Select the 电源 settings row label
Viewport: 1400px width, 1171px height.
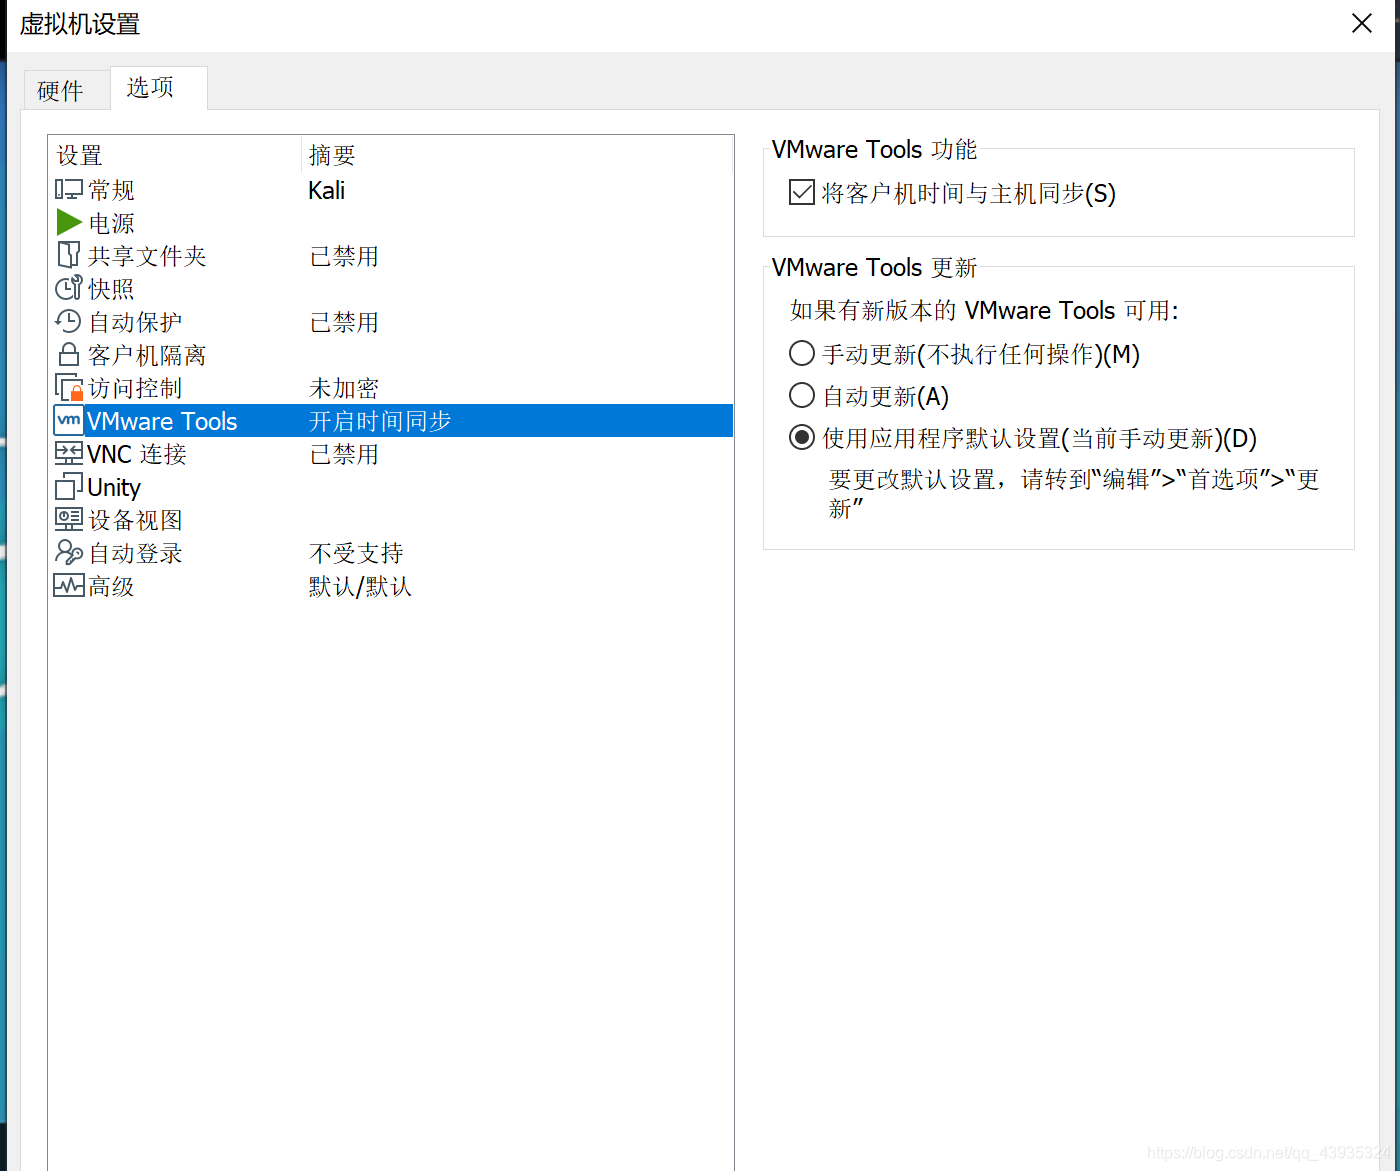(x=111, y=223)
